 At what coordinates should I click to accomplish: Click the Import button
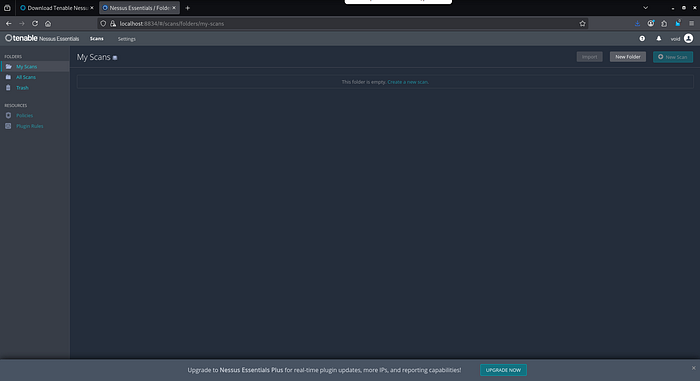tap(589, 57)
